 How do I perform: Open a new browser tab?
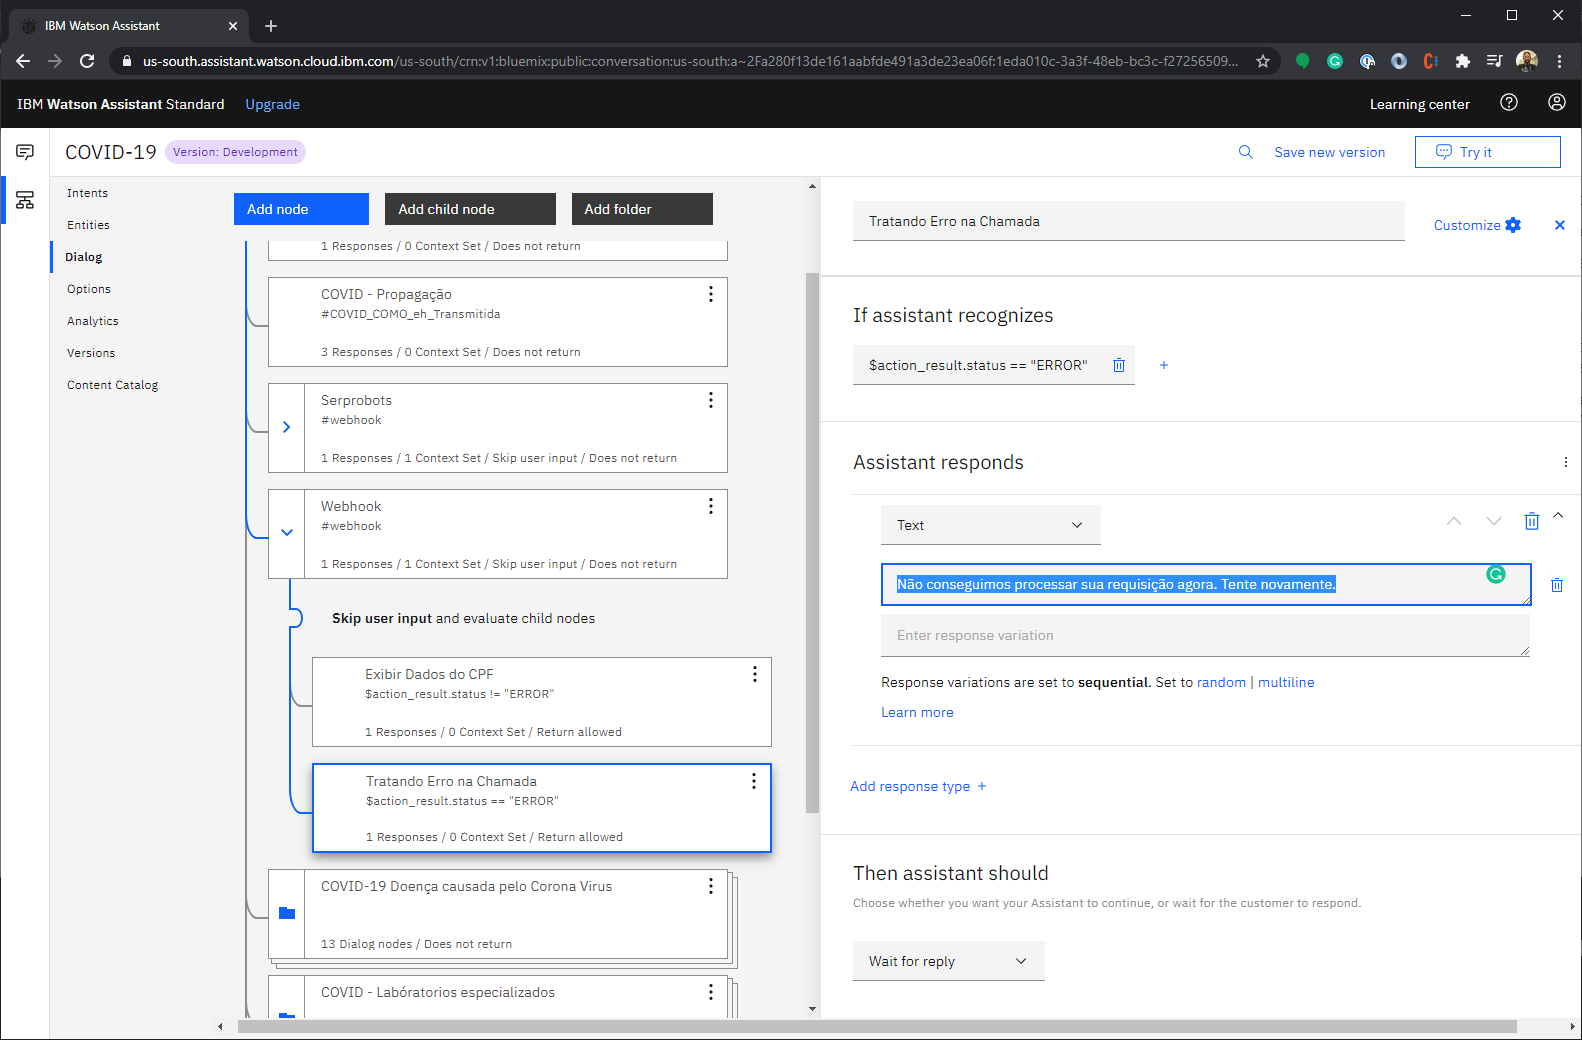click(271, 26)
